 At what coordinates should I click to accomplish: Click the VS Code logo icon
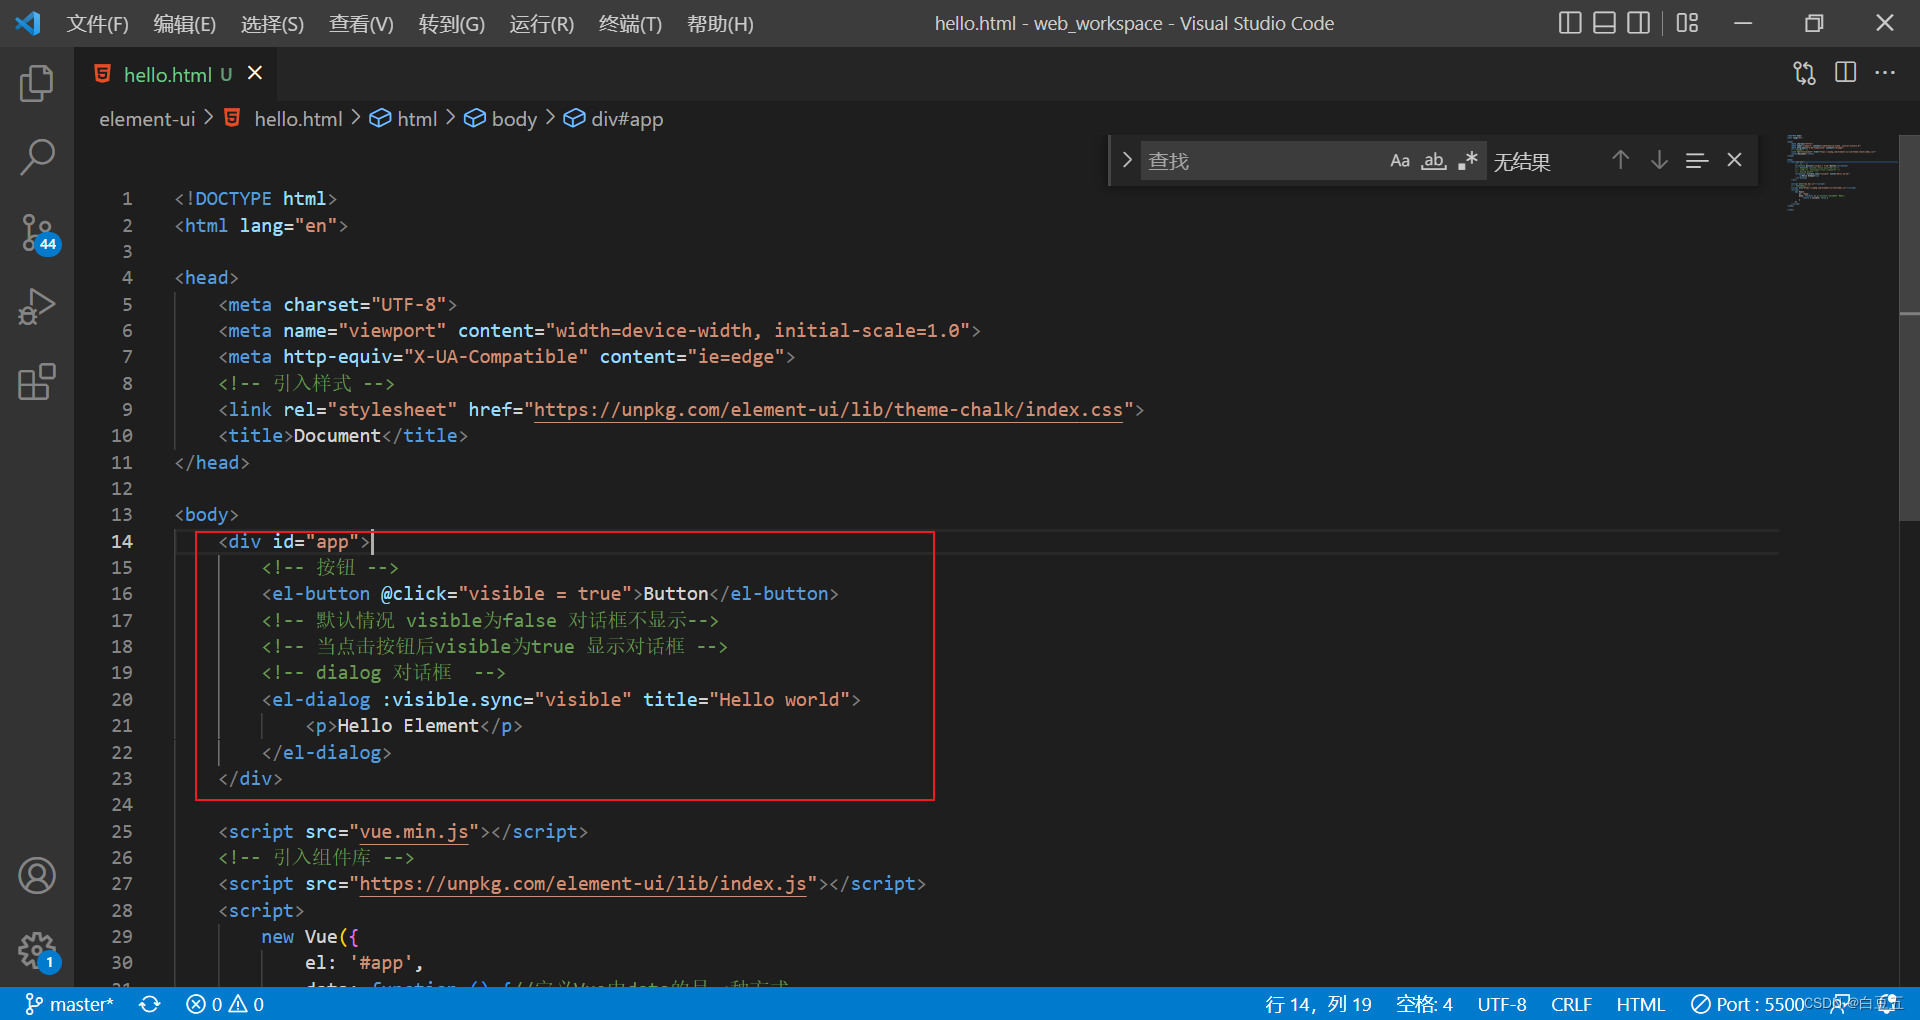pyautogui.click(x=28, y=23)
